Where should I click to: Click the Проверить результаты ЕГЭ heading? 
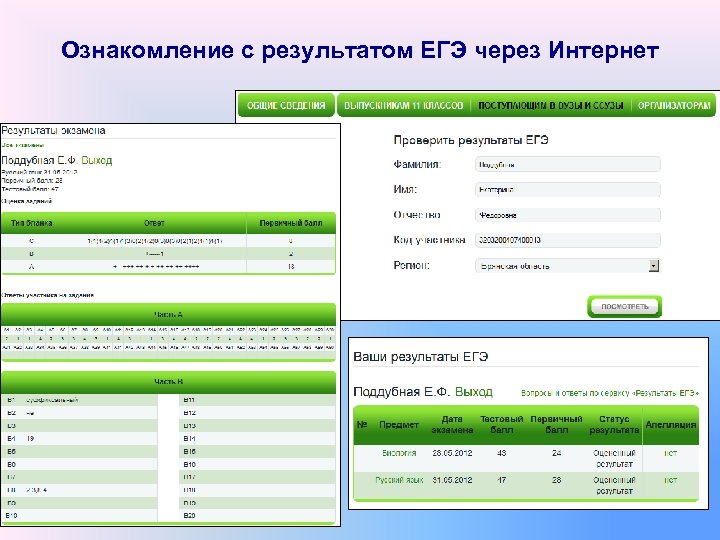[x=471, y=140]
